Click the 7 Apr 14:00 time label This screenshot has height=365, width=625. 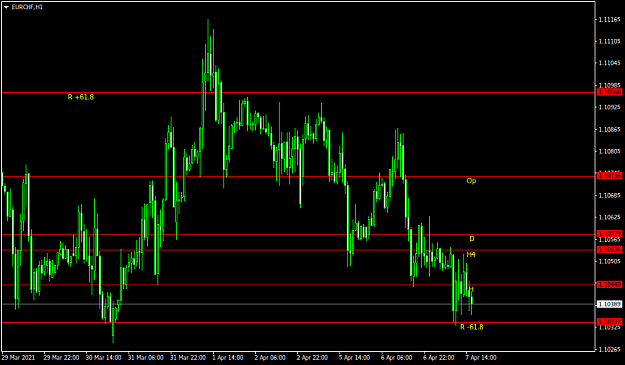pyautogui.click(x=481, y=358)
